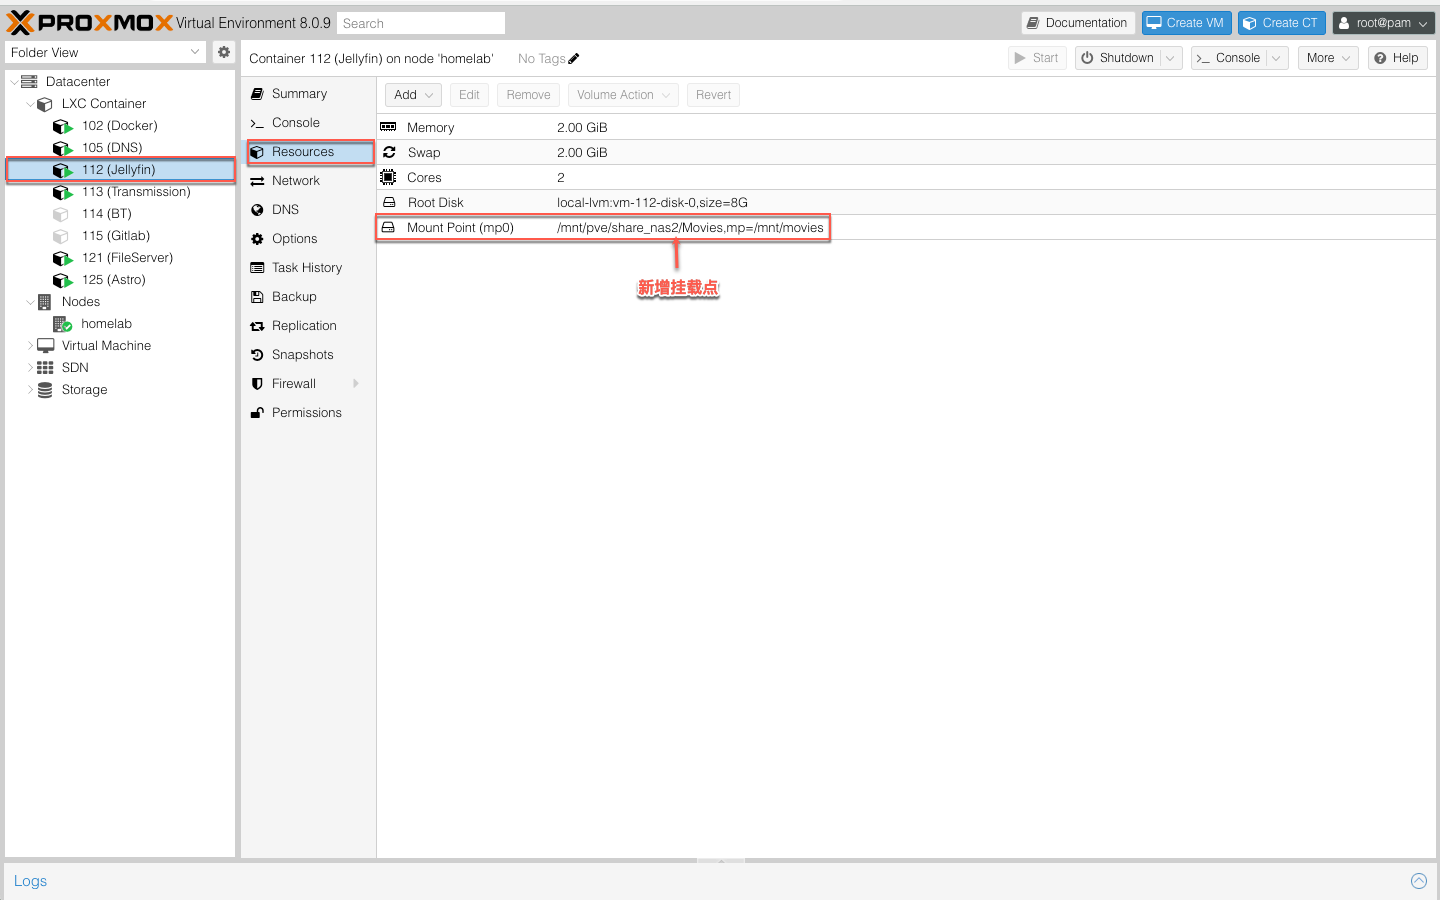Click the Revert button
1440x900 pixels.
click(713, 95)
